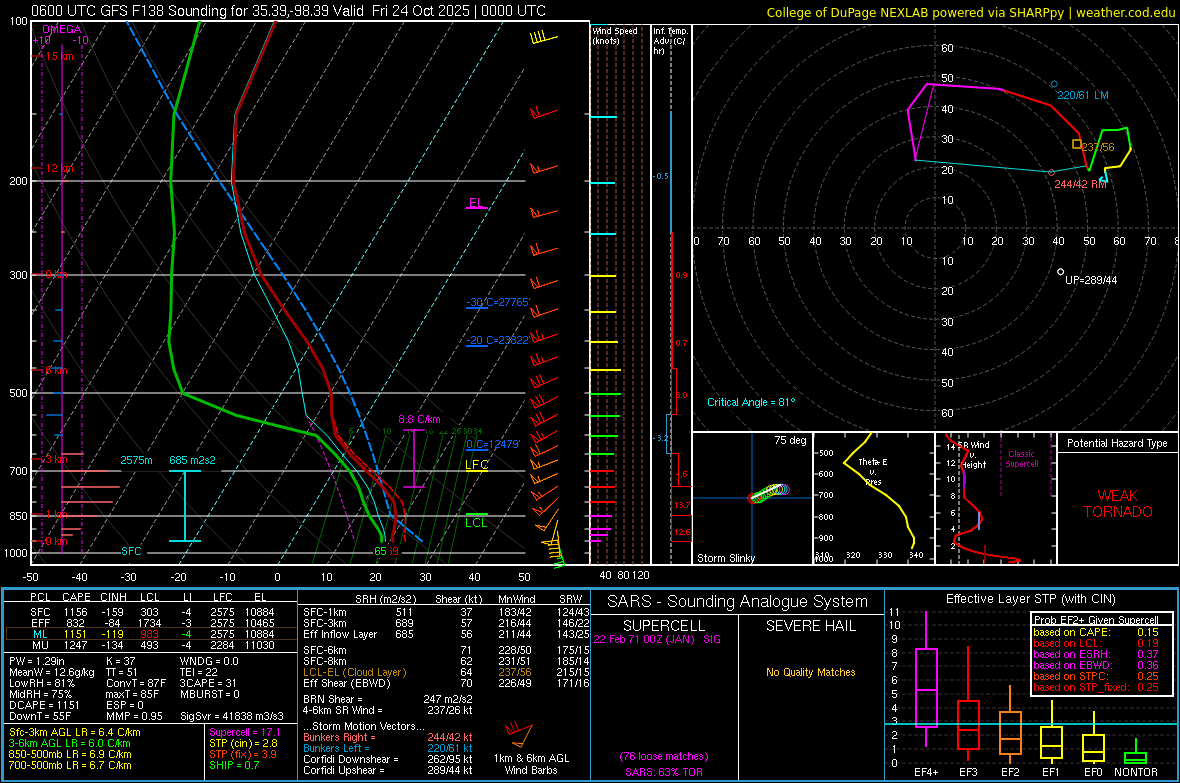Click the 220/61 LM left mover marker

(x=1054, y=84)
